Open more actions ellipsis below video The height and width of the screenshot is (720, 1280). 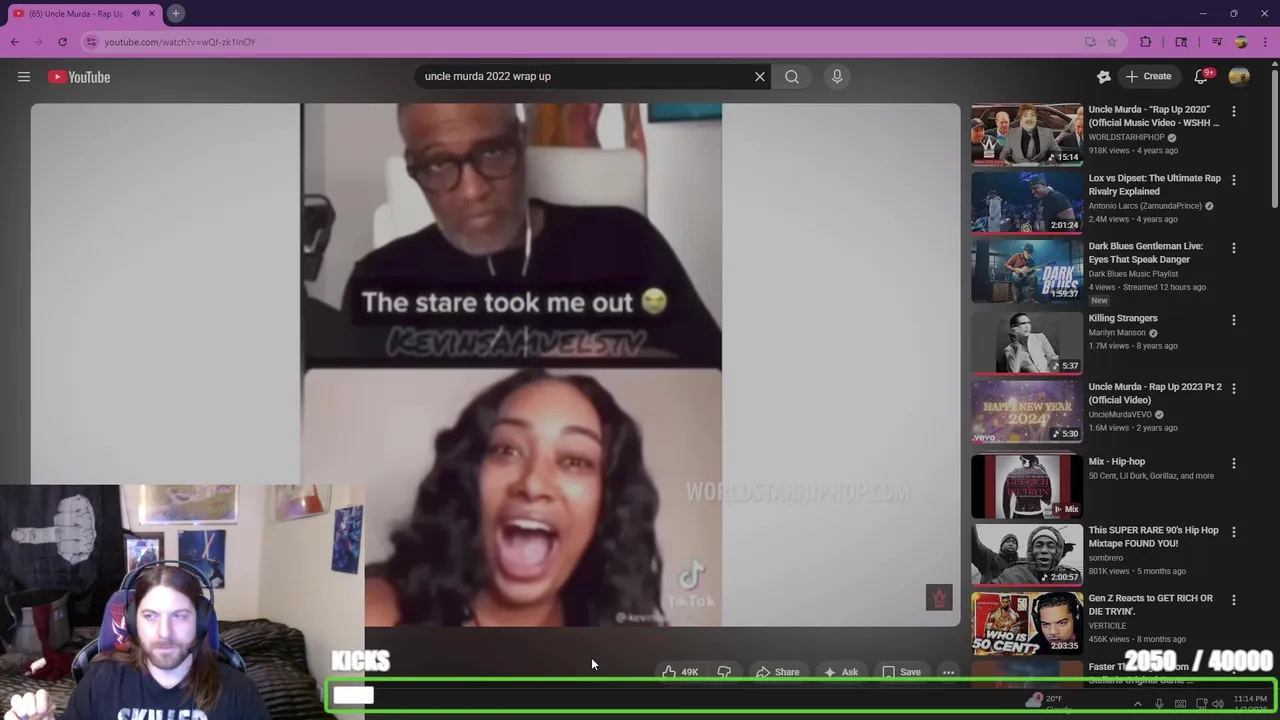[948, 672]
